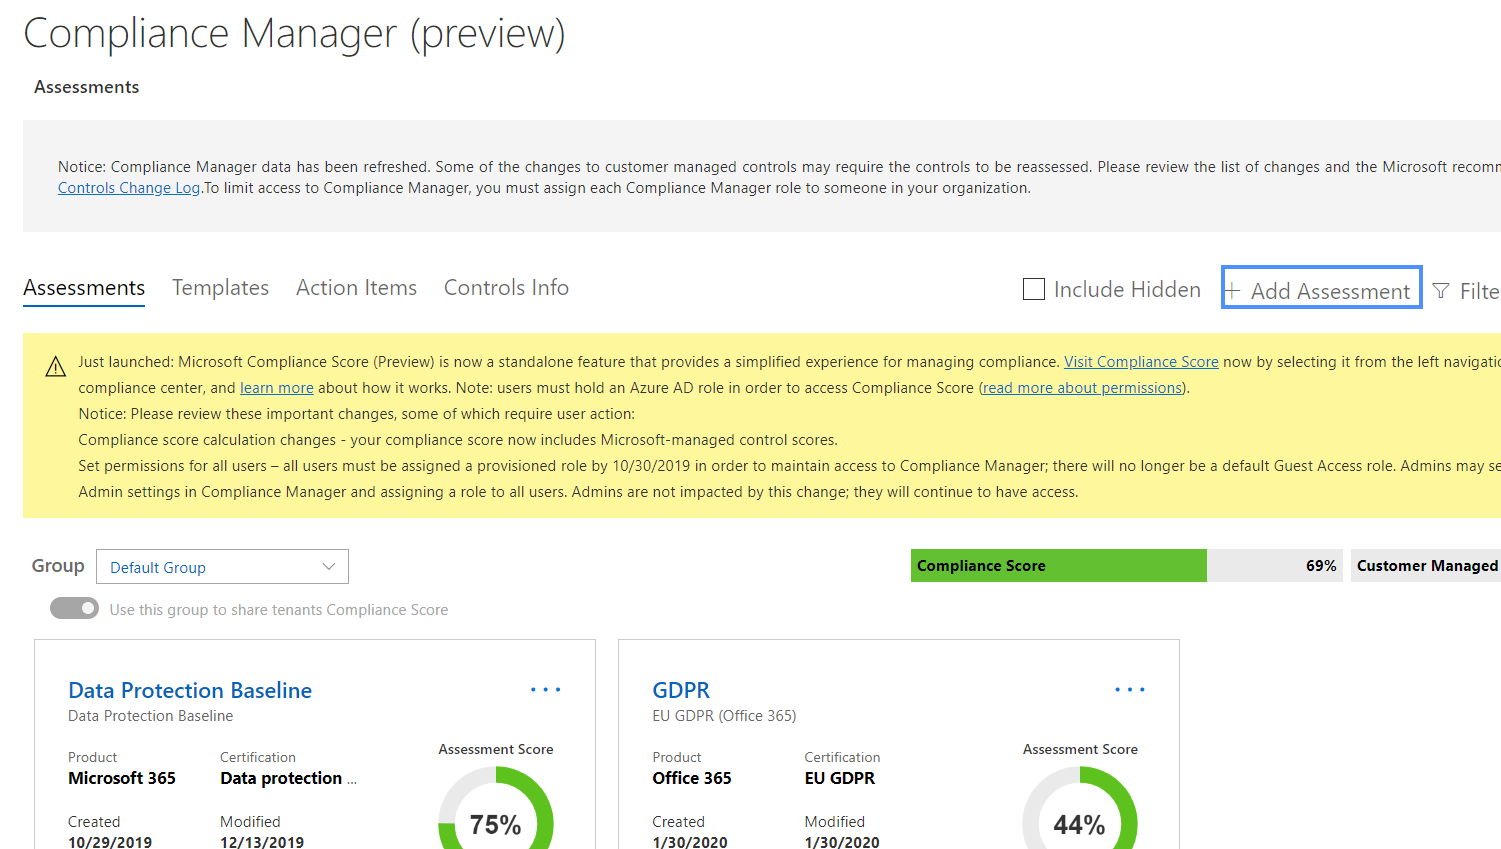Viewport: 1501px width, 849px height.
Task: Switch to the Templates tab
Action: click(220, 288)
